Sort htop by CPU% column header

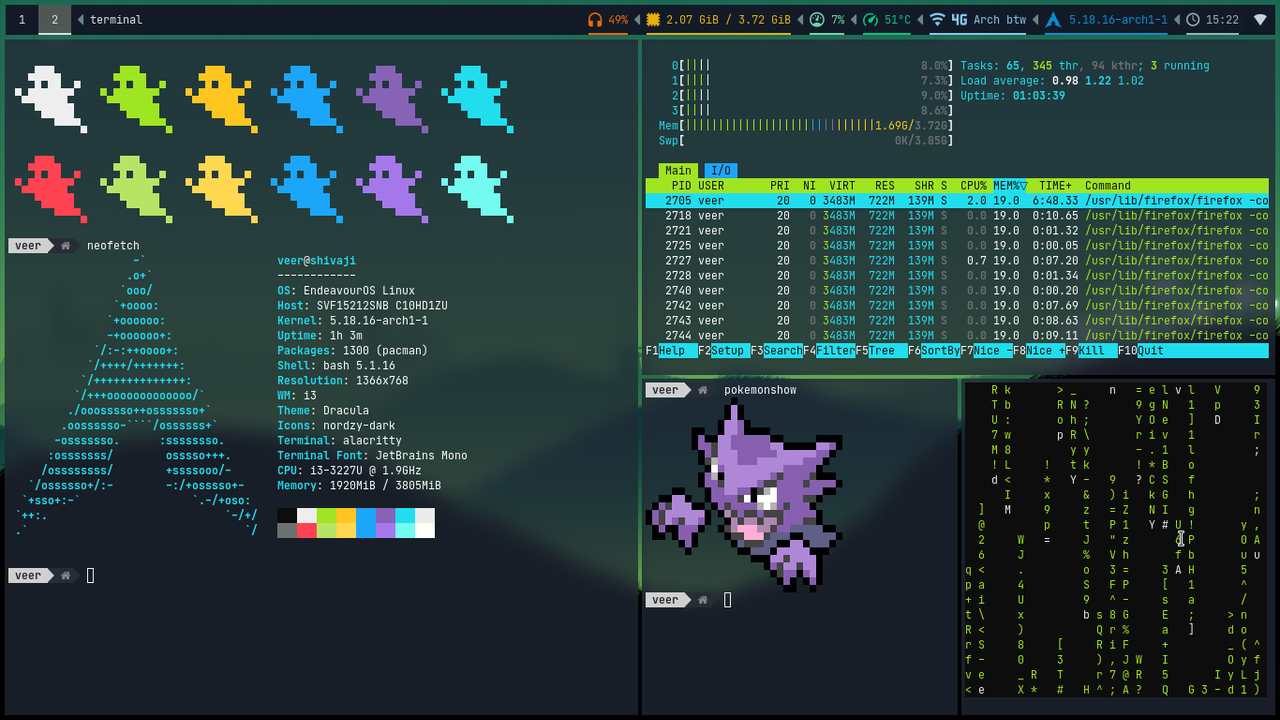tap(973, 186)
